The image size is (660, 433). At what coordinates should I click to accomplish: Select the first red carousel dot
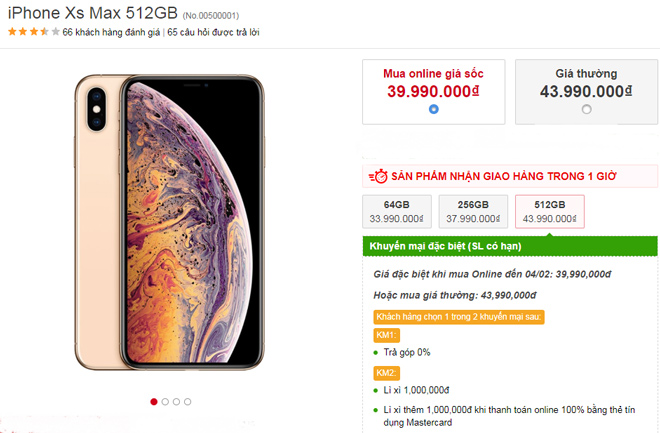tap(154, 402)
